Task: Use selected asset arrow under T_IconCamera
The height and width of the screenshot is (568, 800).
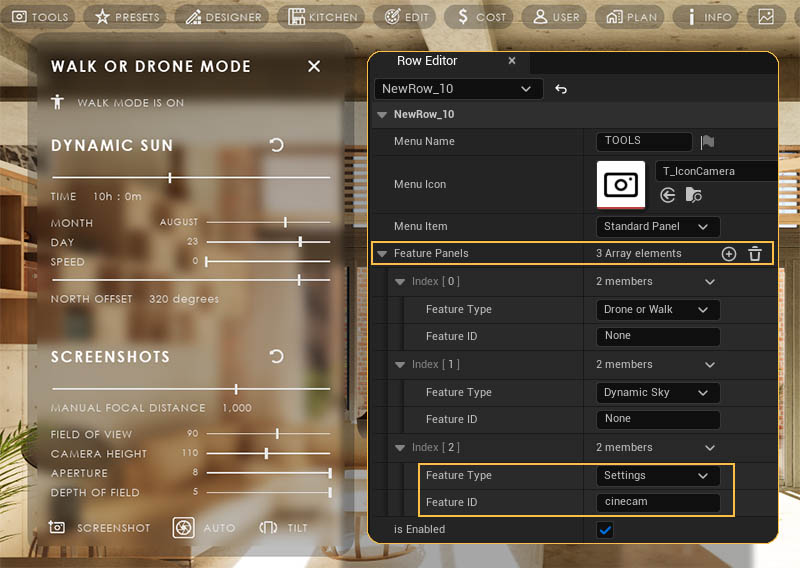Action: 668,196
